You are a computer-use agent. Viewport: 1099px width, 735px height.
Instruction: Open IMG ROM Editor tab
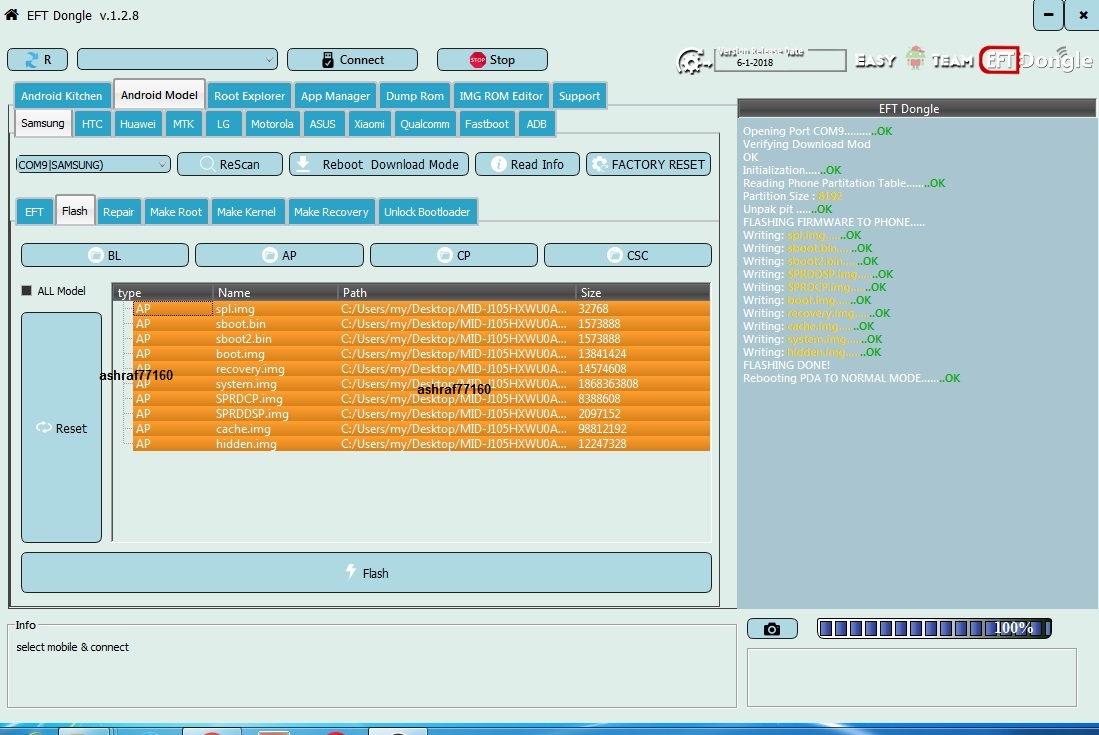(x=501, y=96)
